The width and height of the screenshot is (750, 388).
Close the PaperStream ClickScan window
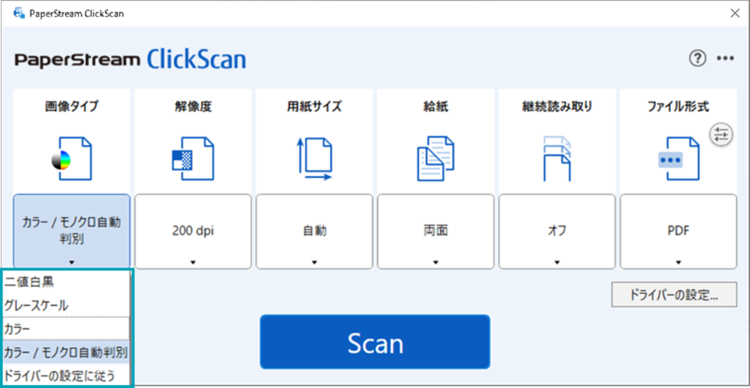pyautogui.click(x=735, y=13)
